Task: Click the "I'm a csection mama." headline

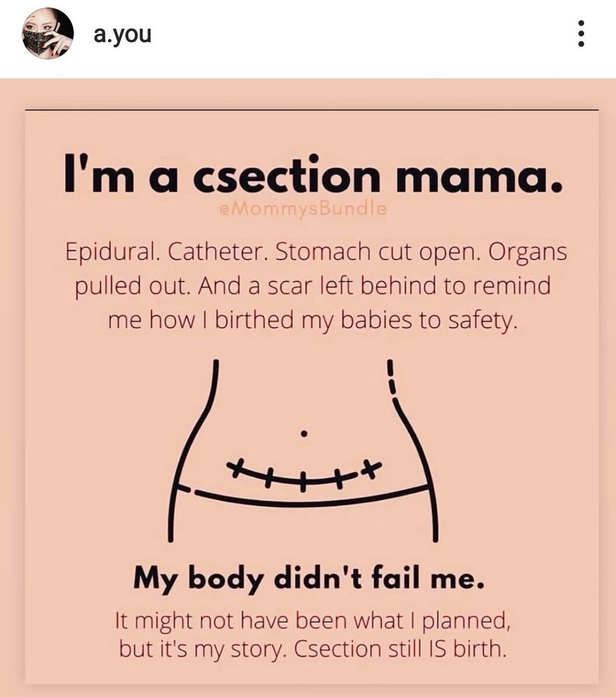Action: pyautogui.click(x=308, y=179)
